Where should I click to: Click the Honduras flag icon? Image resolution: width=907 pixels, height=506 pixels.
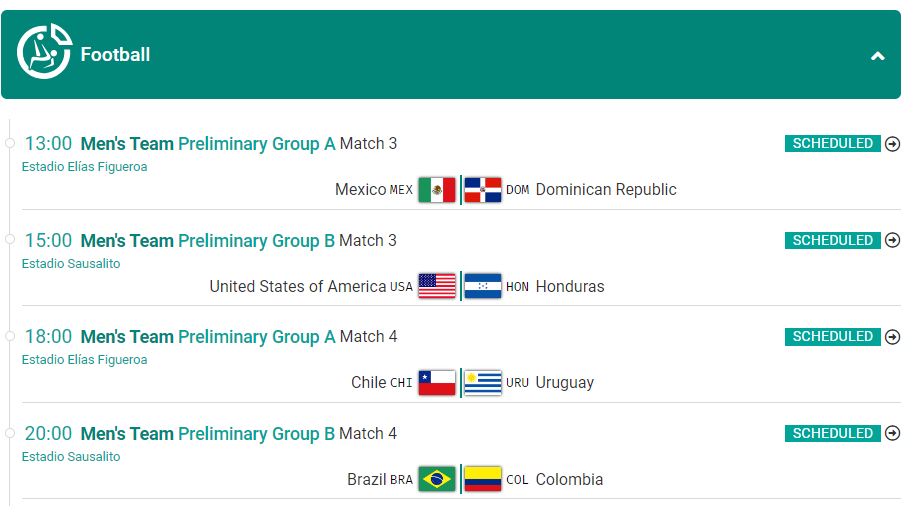[x=483, y=286]
